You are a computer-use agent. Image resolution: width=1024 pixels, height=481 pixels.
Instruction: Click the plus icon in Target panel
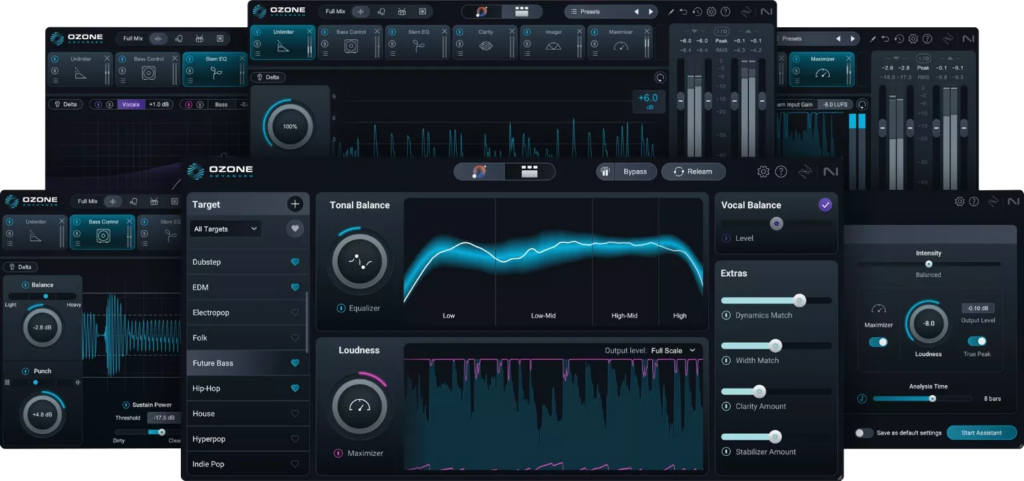tap(295, 204)
